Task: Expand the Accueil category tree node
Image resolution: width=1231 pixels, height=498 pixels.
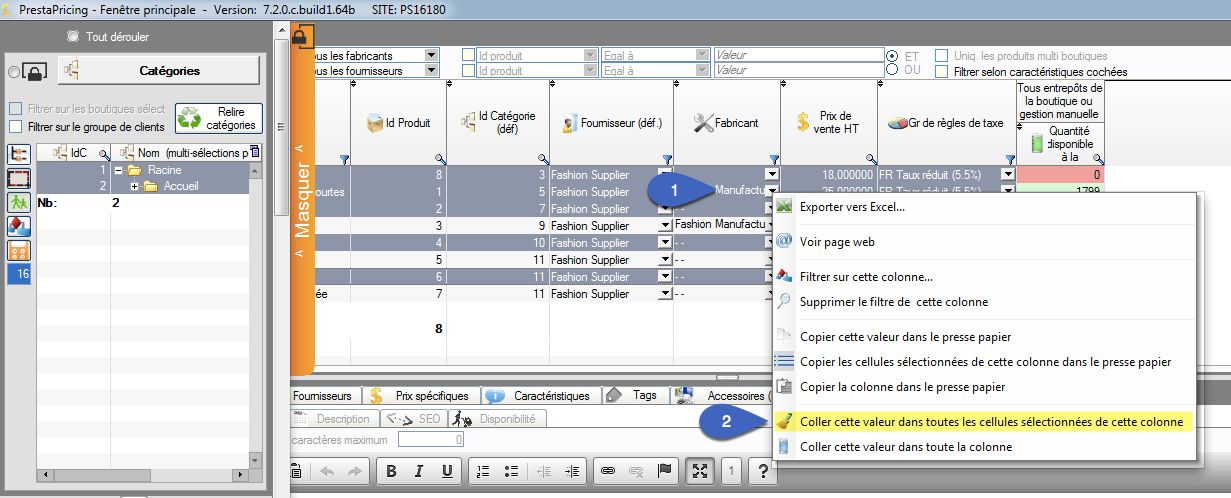Action: click(134, 186)
